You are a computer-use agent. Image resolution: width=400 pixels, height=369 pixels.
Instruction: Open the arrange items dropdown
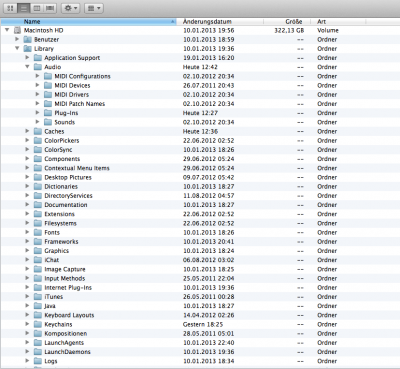tap(94, 8)
